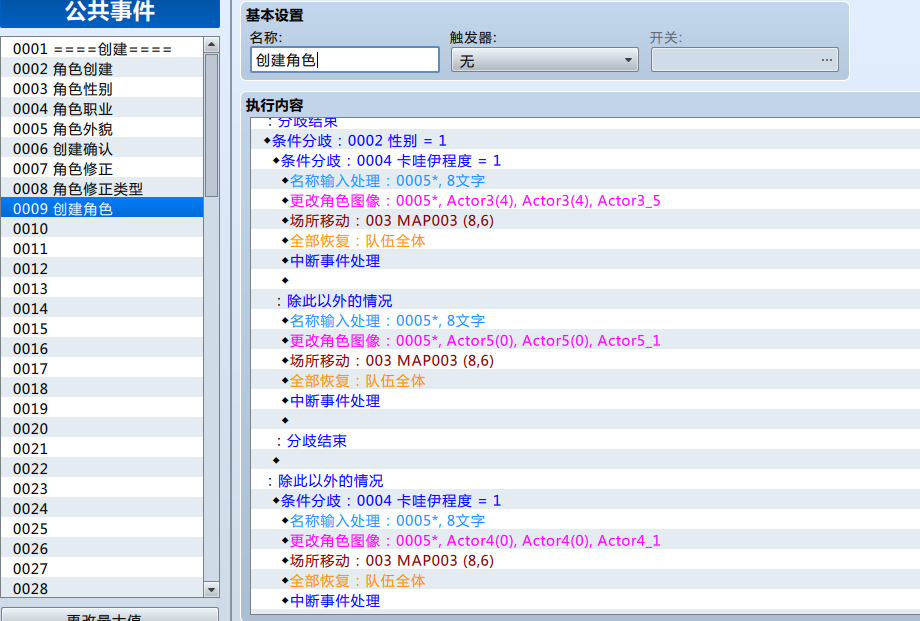Viewport: 920px width, 621px height.
Task: Select the 更改角色图像 command using Actor5_1
Action: (x=586, y=340)
